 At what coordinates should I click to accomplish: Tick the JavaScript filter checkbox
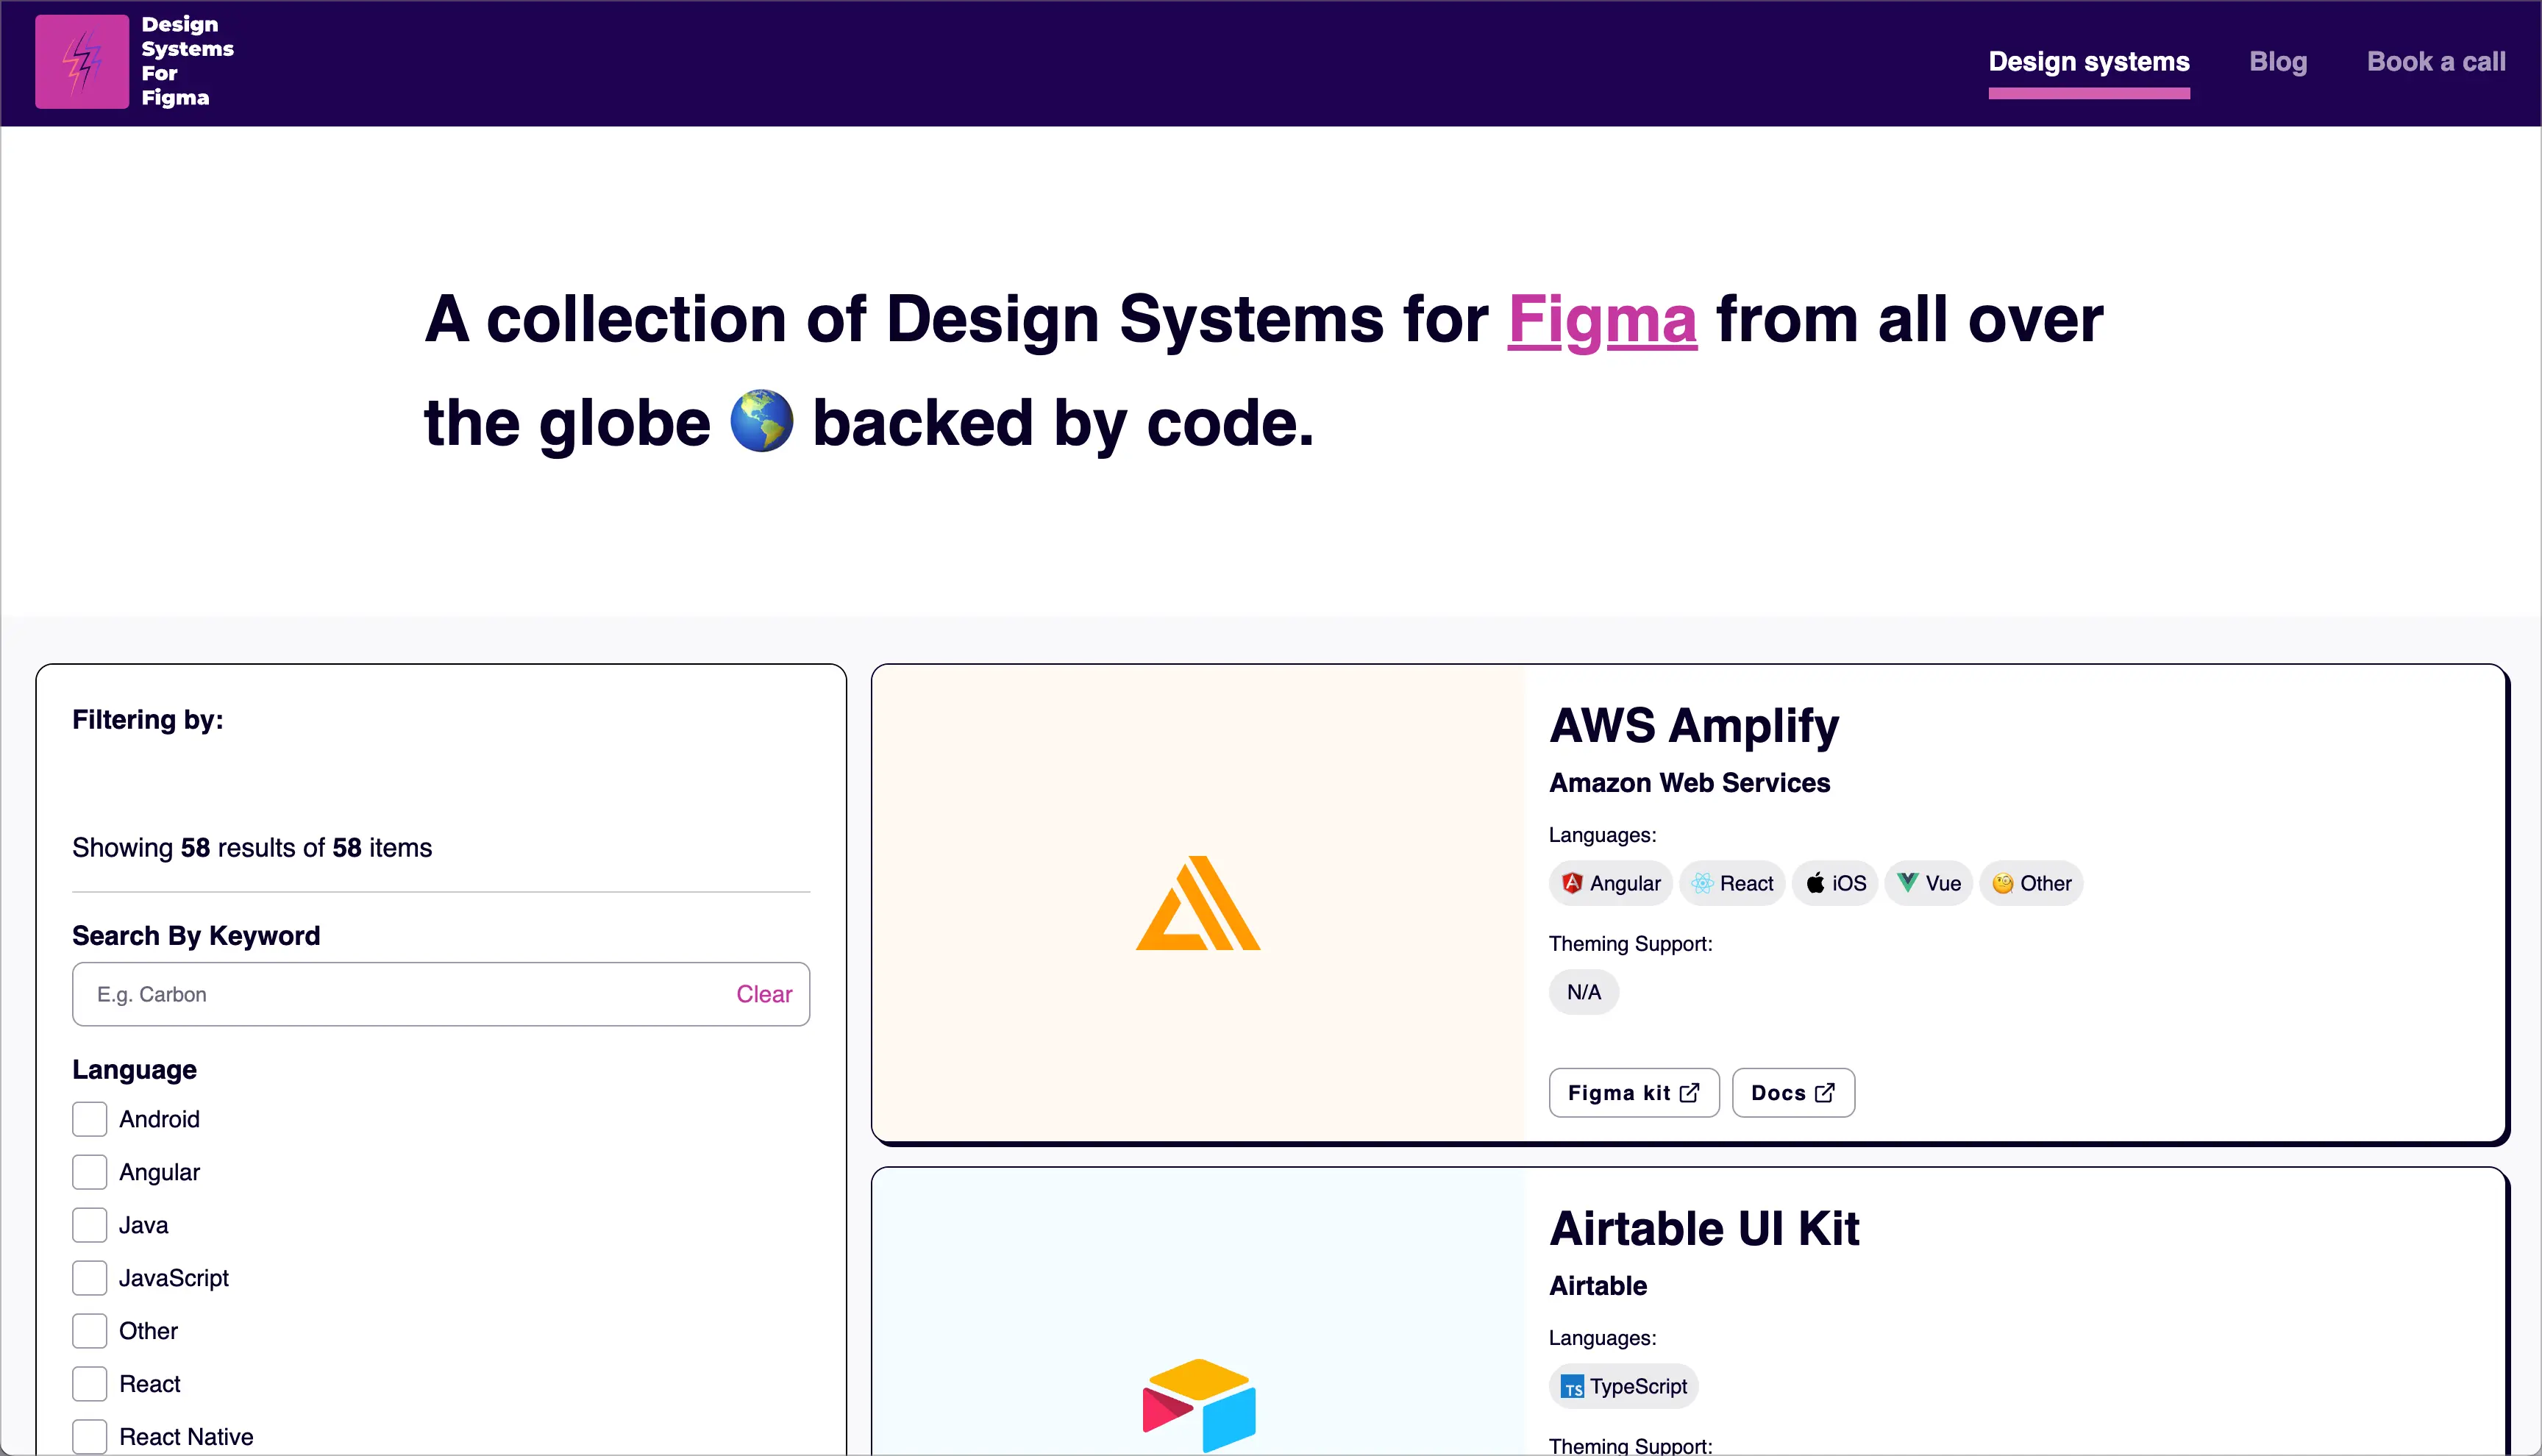pyautogui.click(x=90, y=1278)
